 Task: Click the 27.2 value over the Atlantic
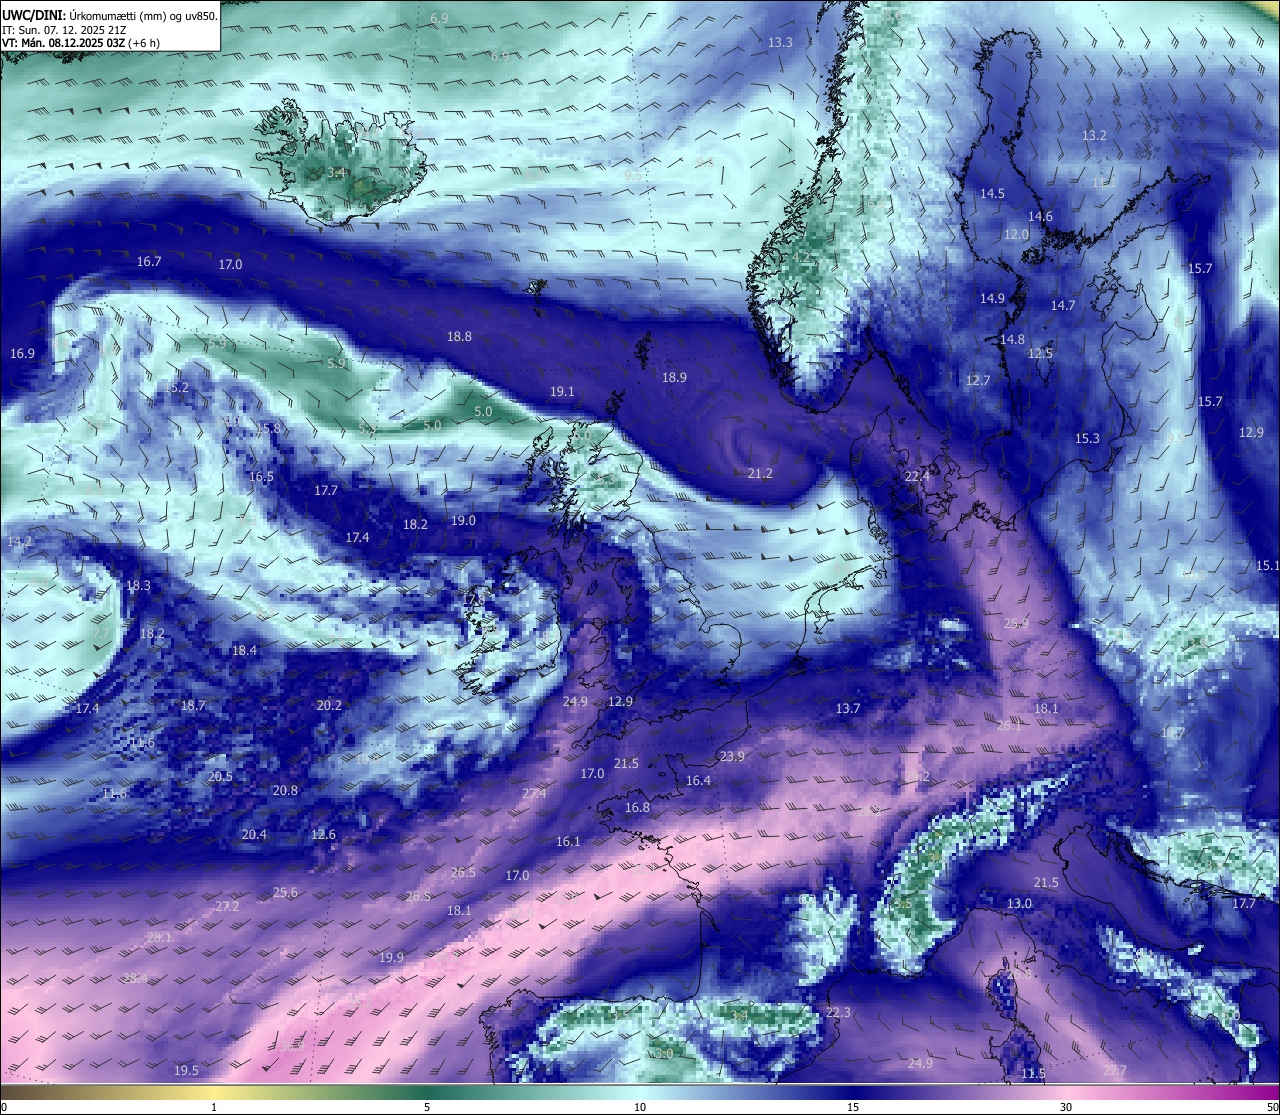[227, 906]
